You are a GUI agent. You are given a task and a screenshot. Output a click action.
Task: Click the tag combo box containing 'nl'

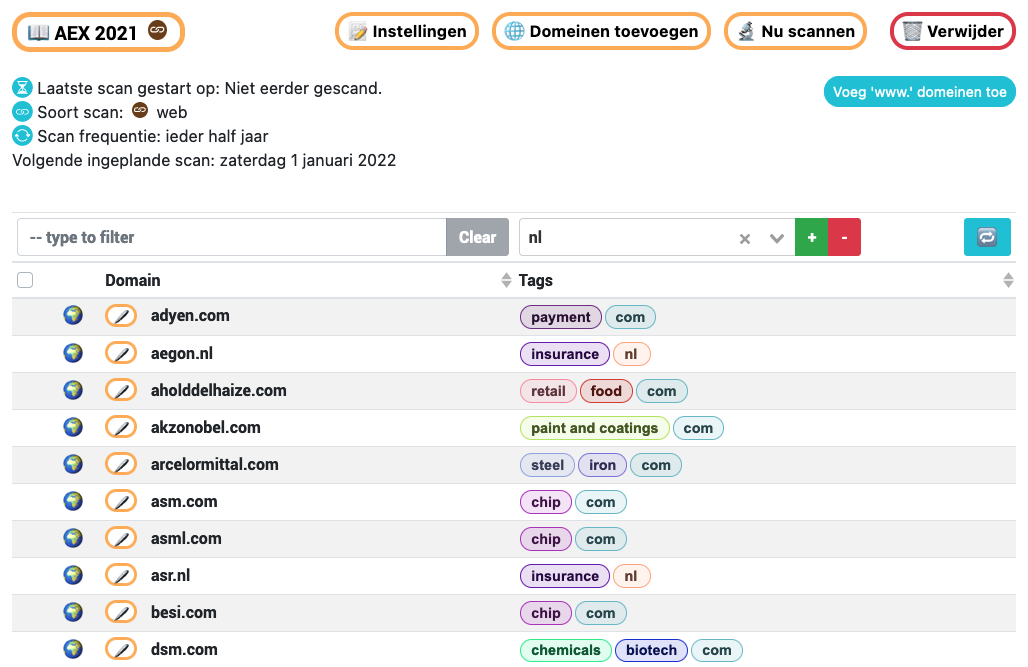click(x=657, y=237)
